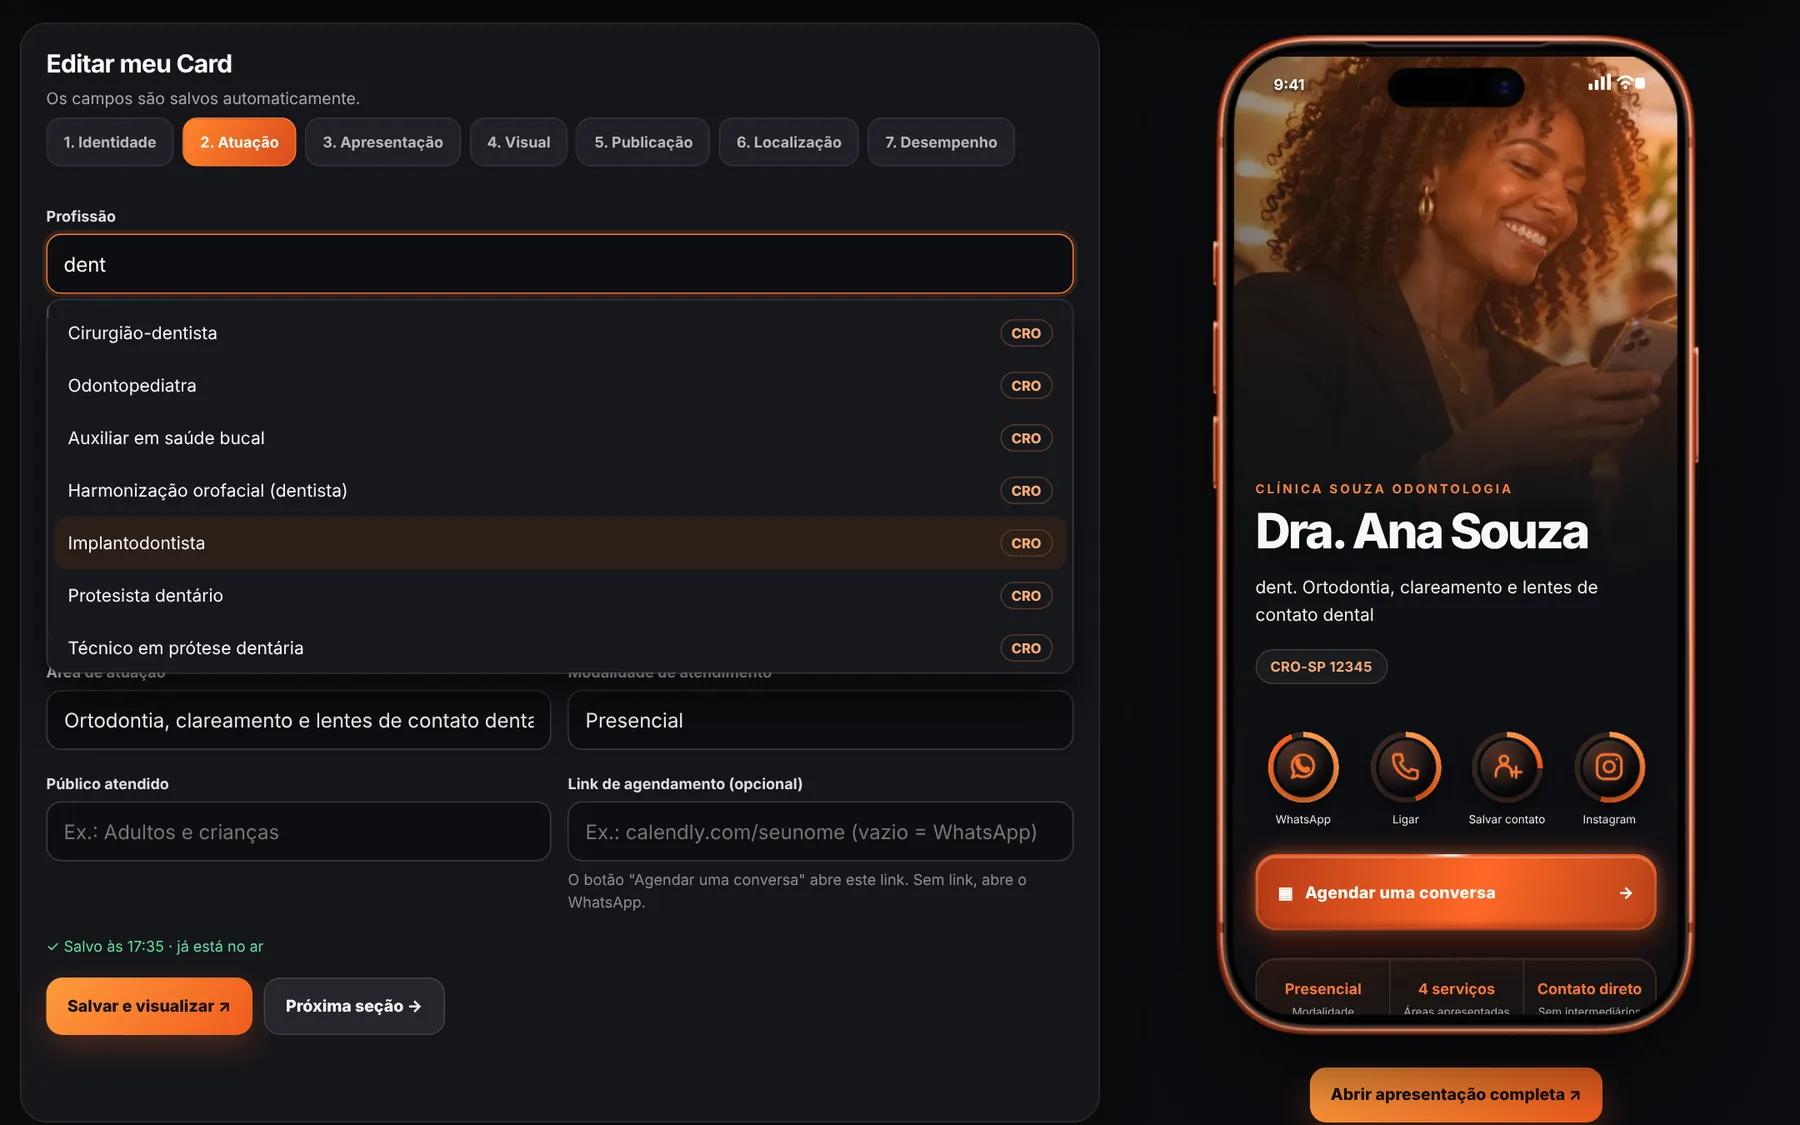
Task: Open the 6. Localização tab
Action: tap(789, 142)
